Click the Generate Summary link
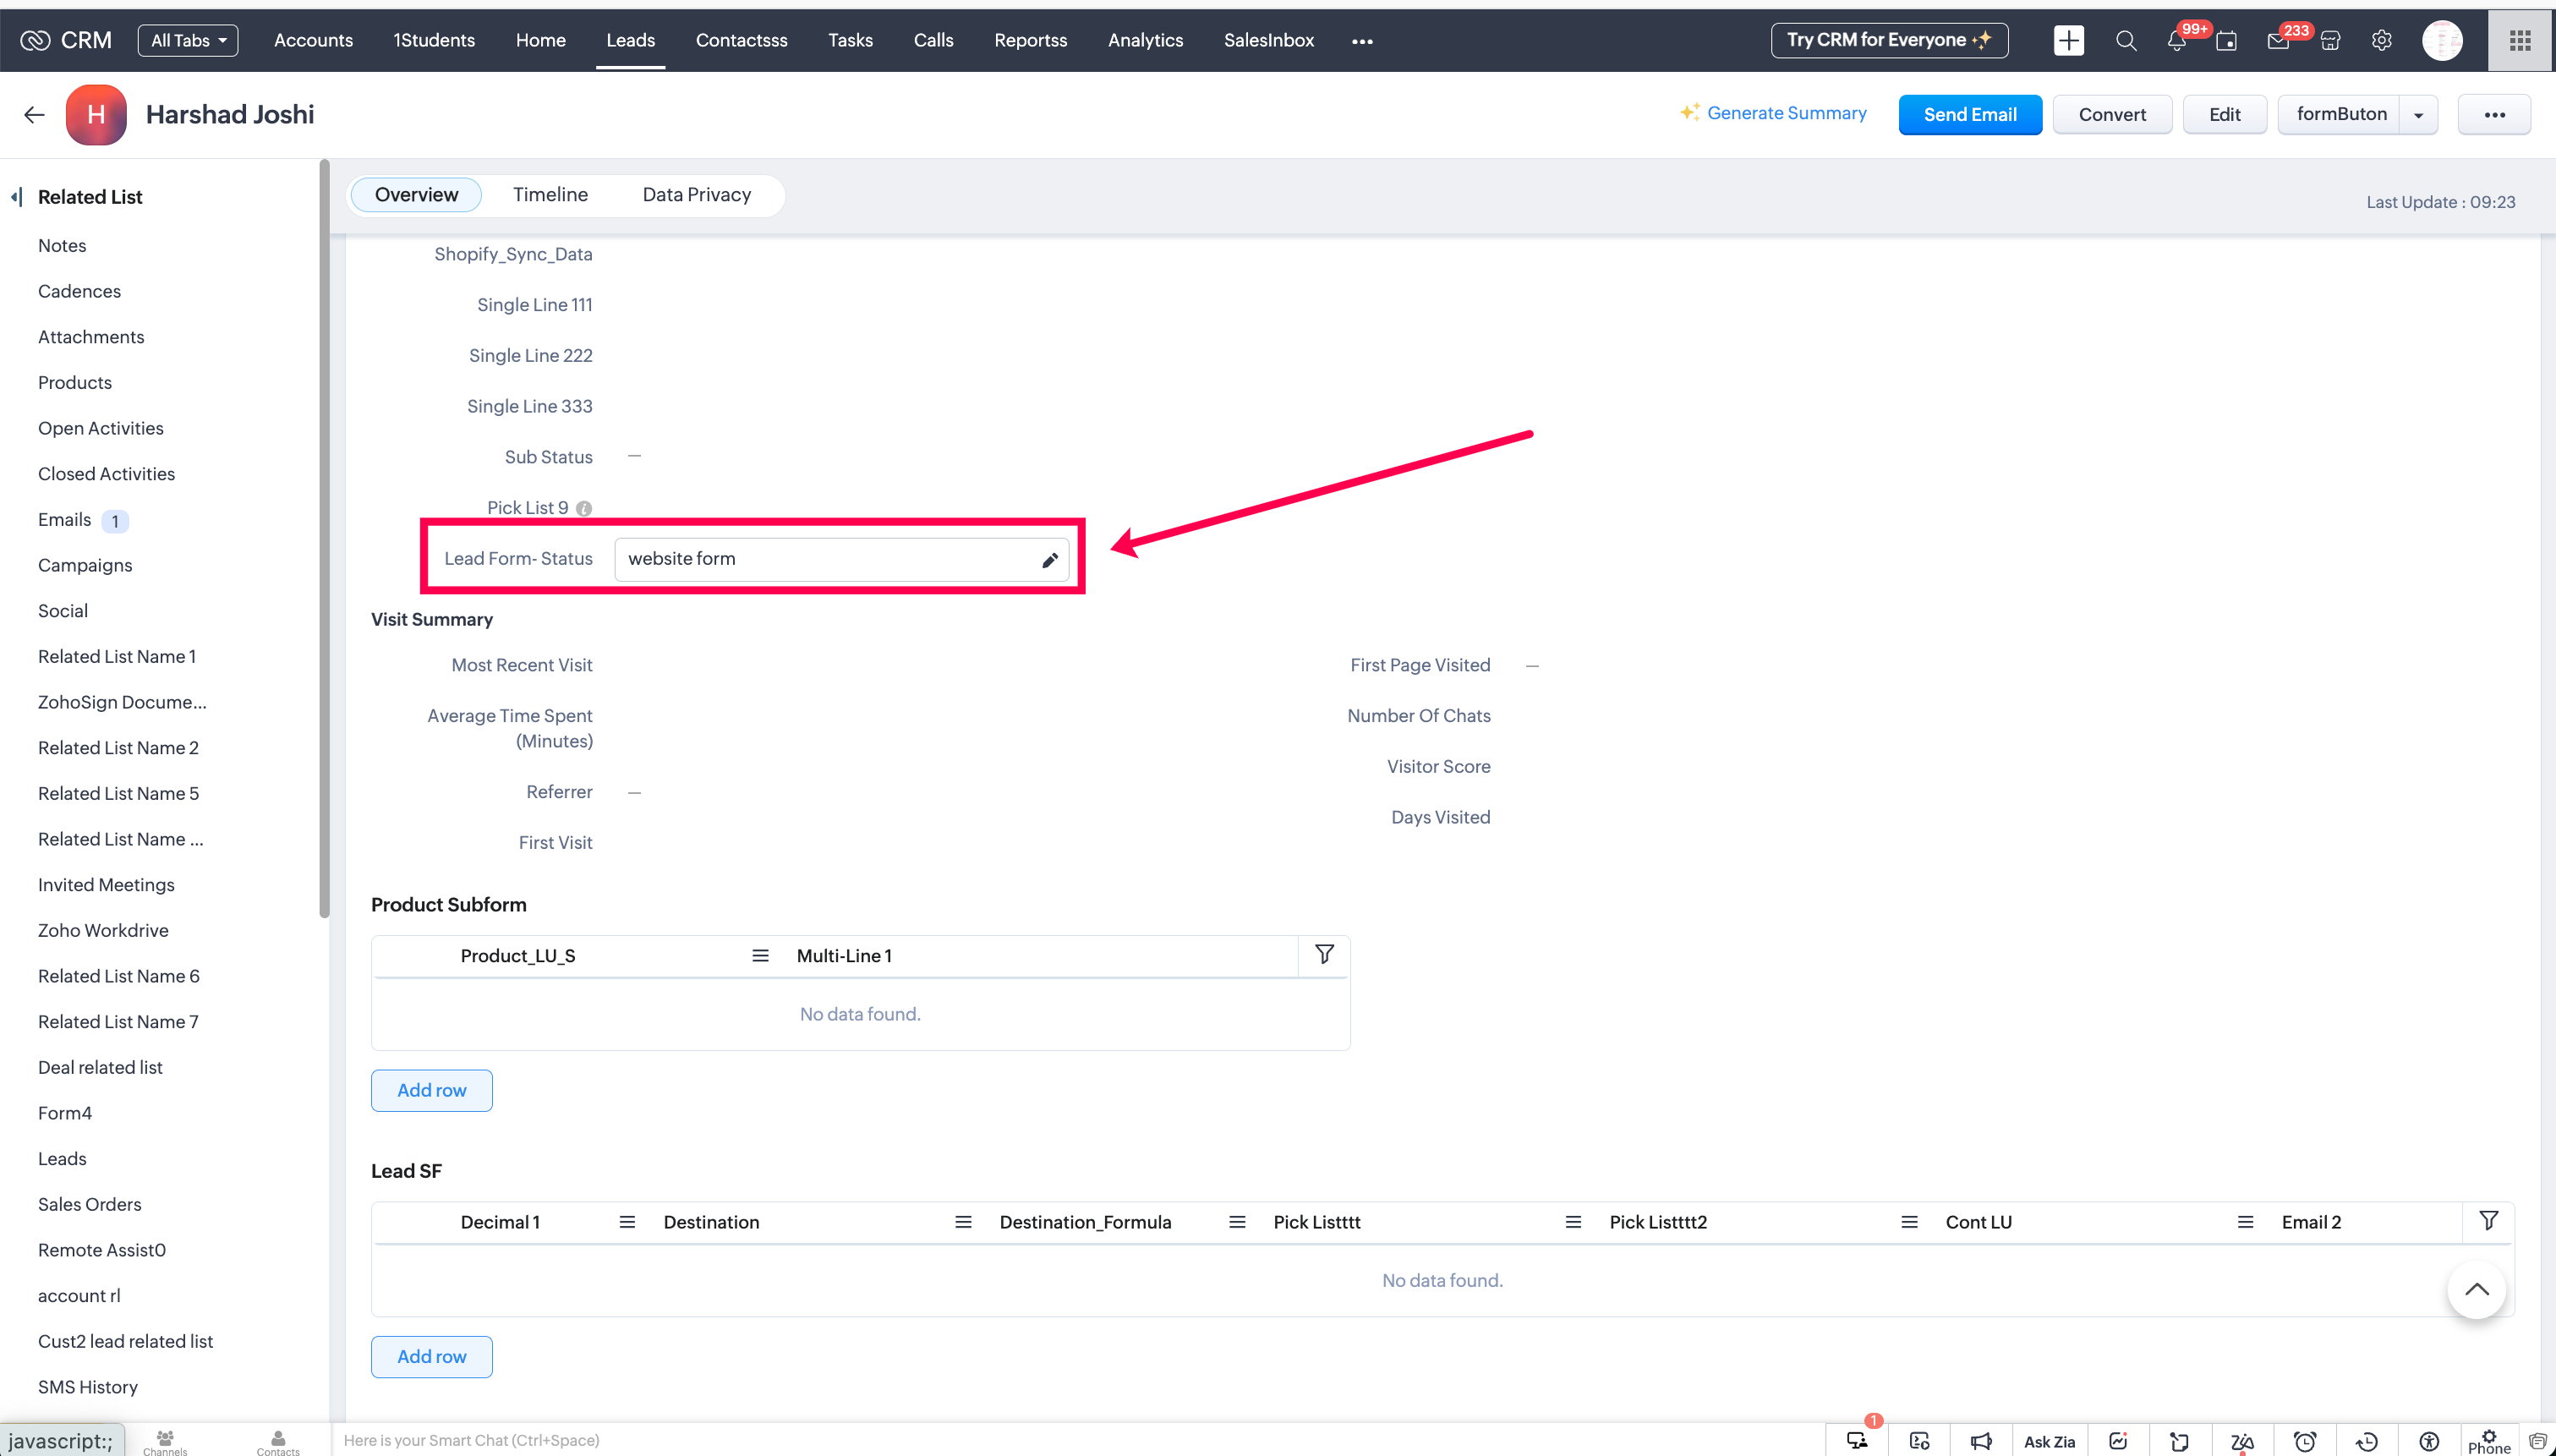The height and width of the screenshot is (1456, 2556). click(x=1786, y=113)
